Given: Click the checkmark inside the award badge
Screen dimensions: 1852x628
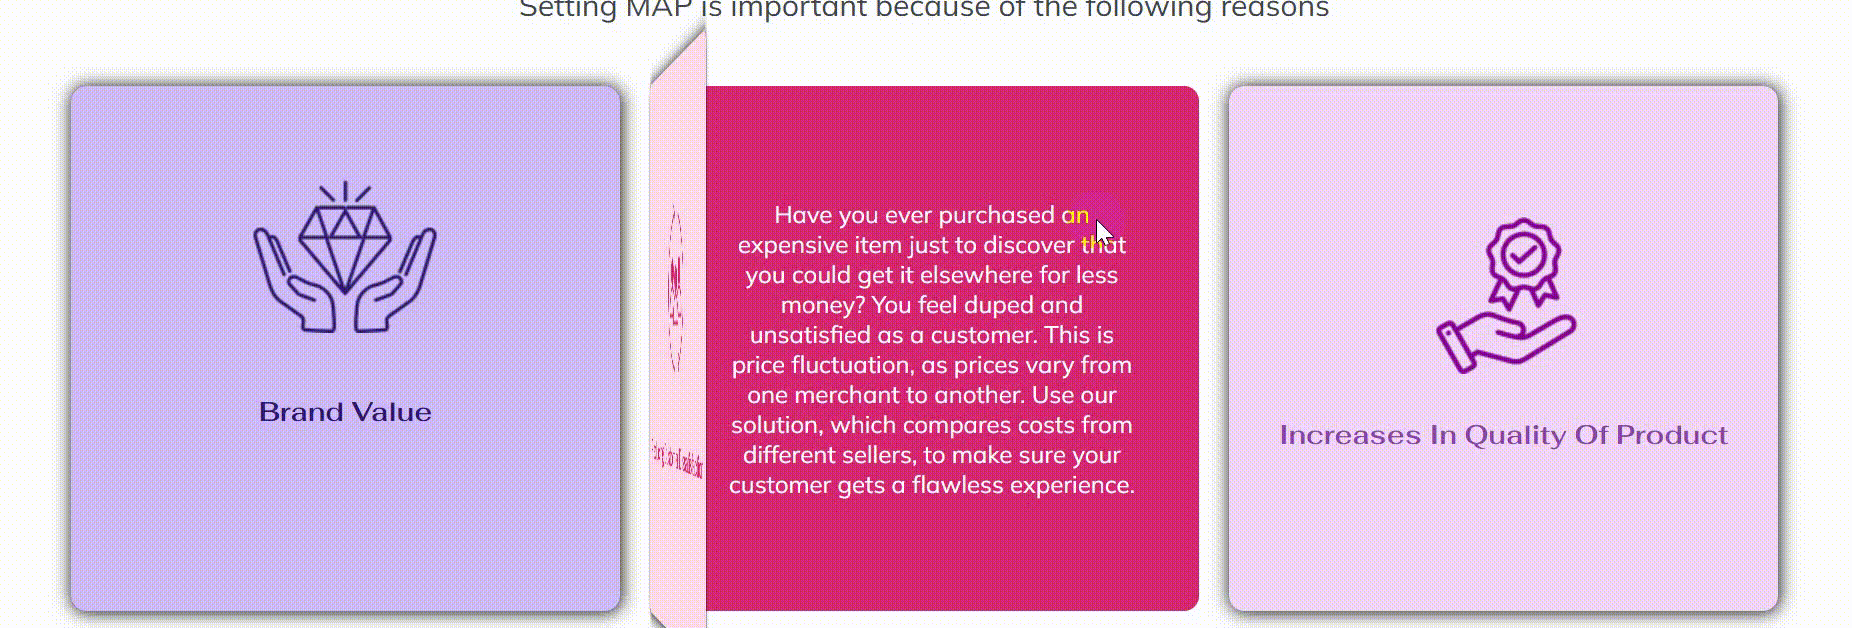Looking at the screenshot, I should (1523, 256).
